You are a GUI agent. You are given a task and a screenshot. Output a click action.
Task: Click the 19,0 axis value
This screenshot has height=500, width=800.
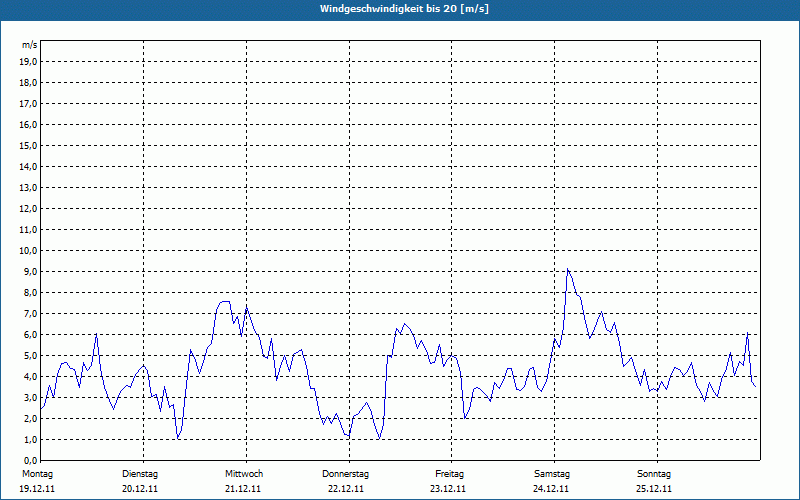pyautogui.click(x=28, y=62)
